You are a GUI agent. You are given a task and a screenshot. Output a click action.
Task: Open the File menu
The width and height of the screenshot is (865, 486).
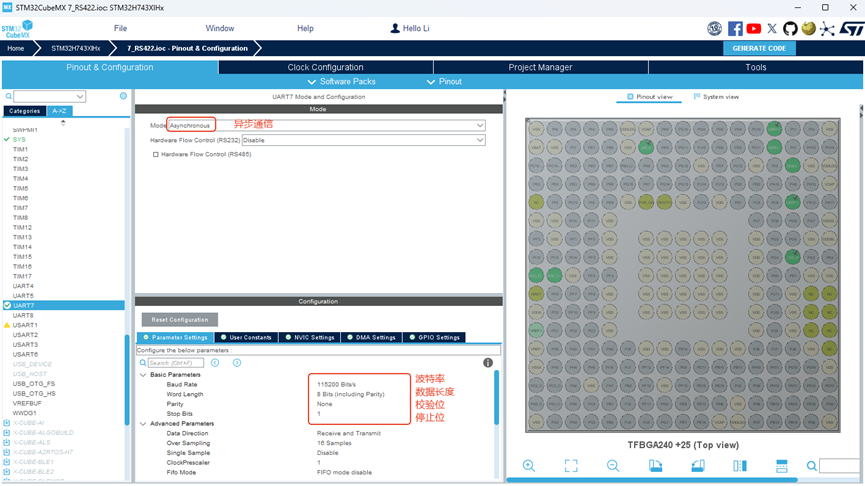pyautogui.click(x=120, y=28)
